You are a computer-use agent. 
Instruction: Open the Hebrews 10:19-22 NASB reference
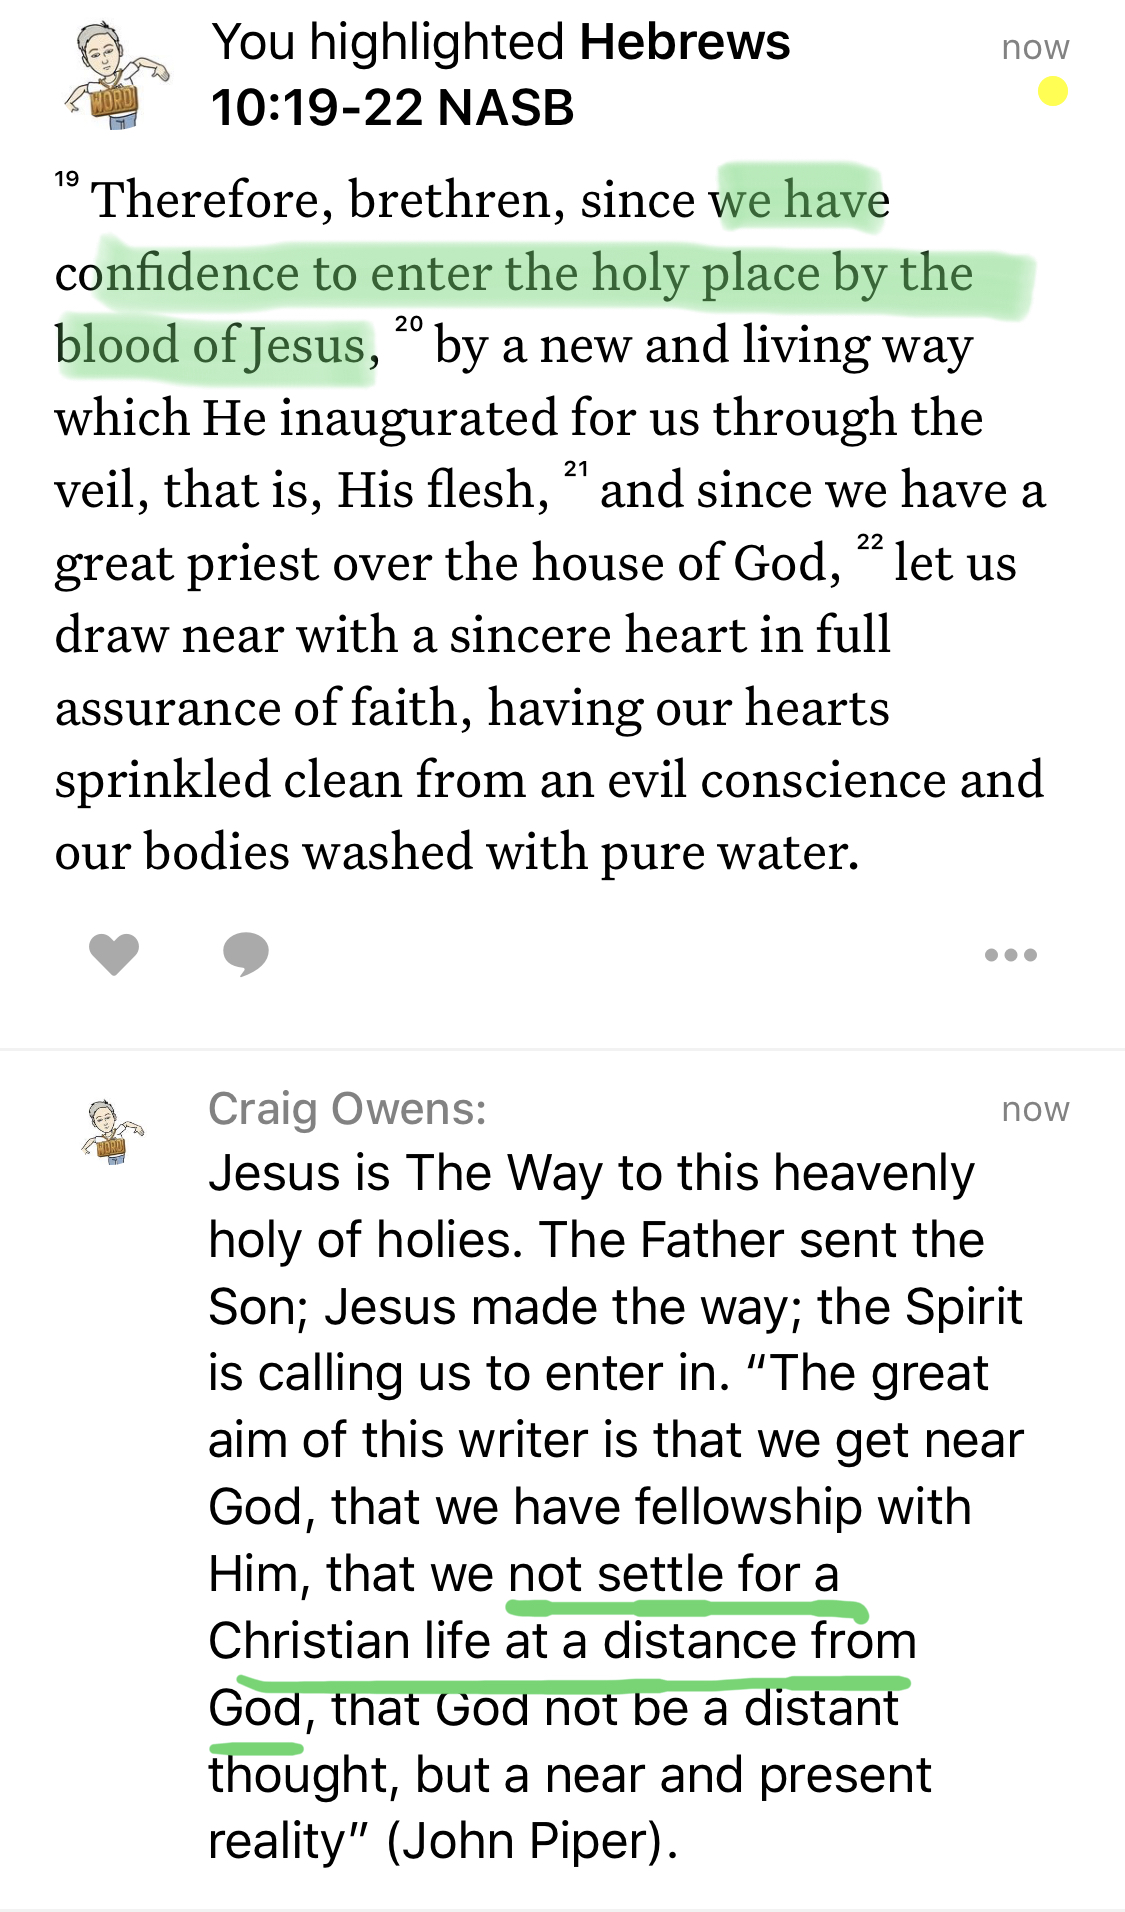(500, 75)
